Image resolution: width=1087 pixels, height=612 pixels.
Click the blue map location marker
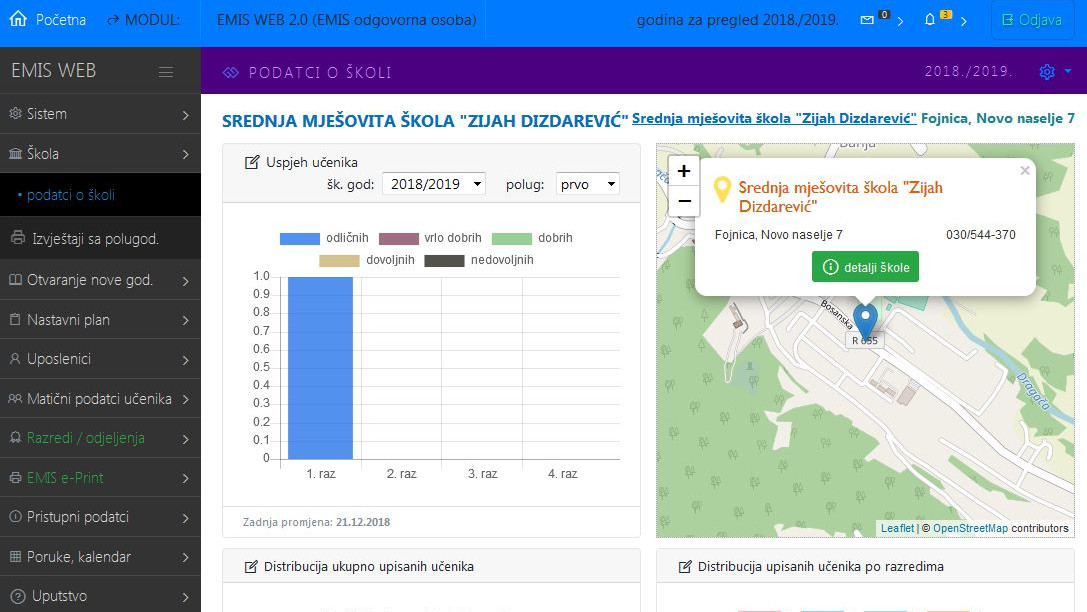tap(864, 322)
